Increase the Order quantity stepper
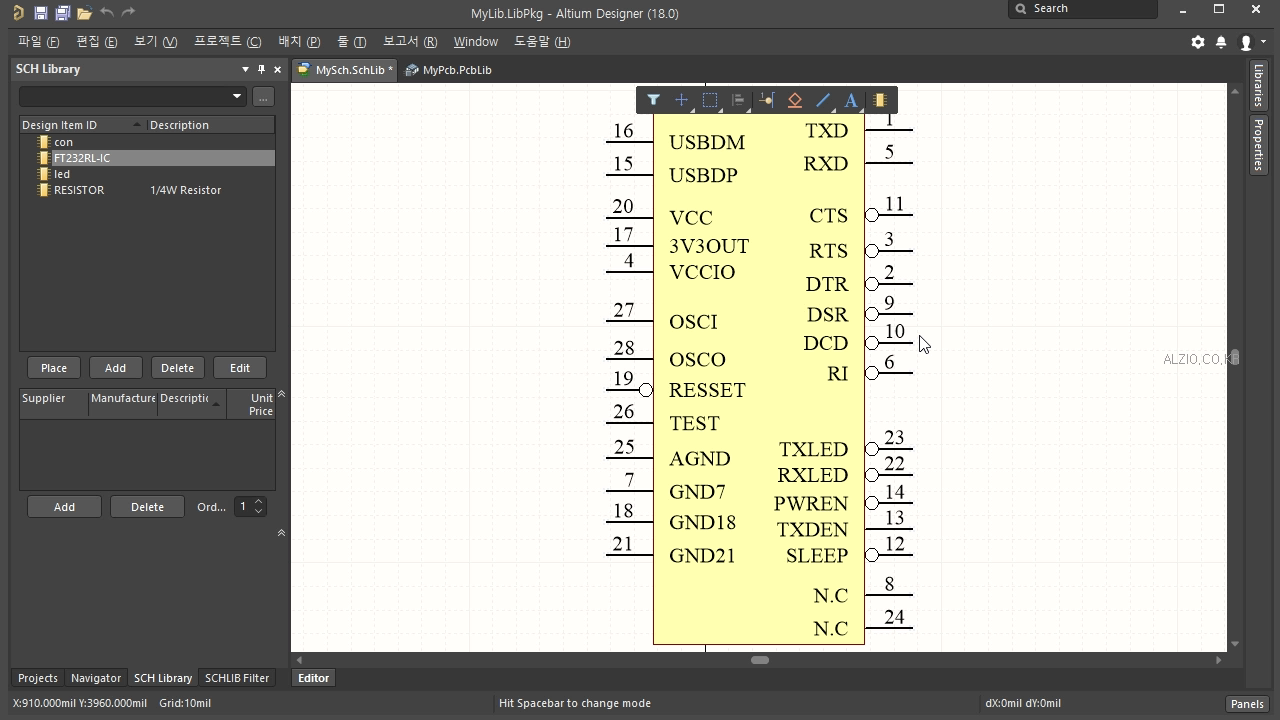This screenshot has height=720, width=1280. point(258,502)
